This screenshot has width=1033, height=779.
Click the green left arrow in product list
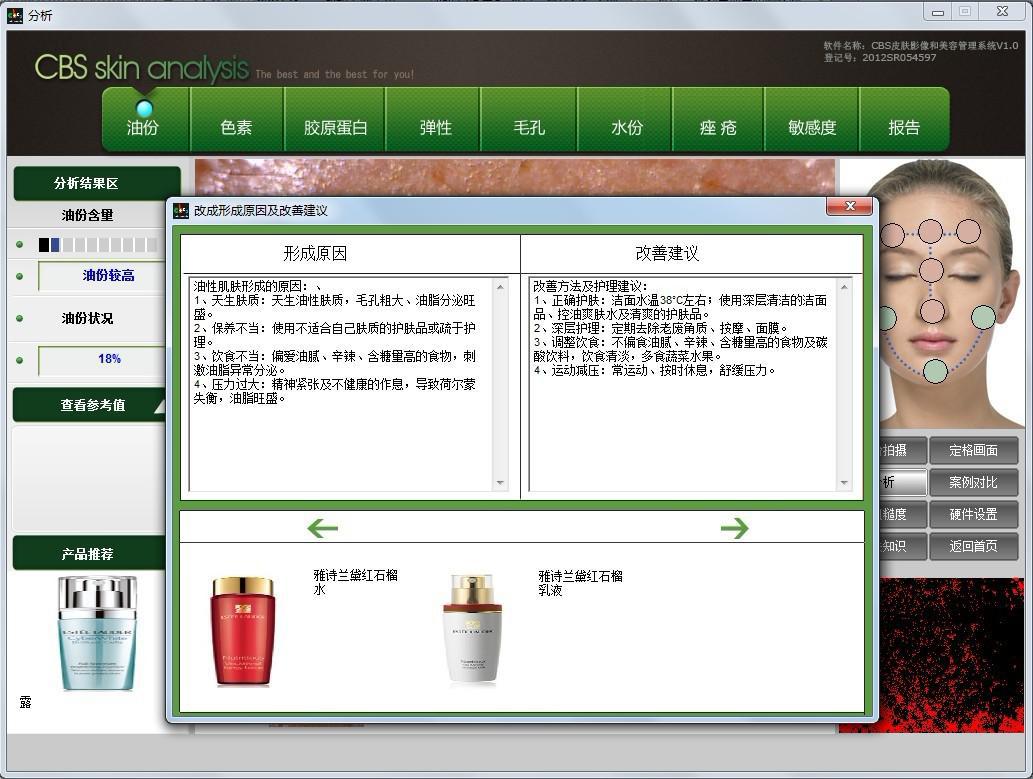click(322, 528)
